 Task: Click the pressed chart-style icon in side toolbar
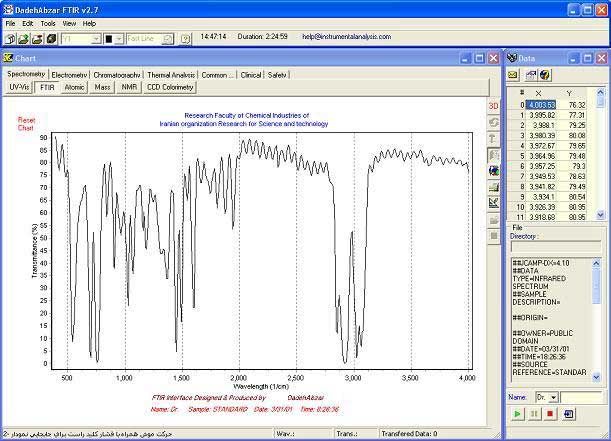493,155
